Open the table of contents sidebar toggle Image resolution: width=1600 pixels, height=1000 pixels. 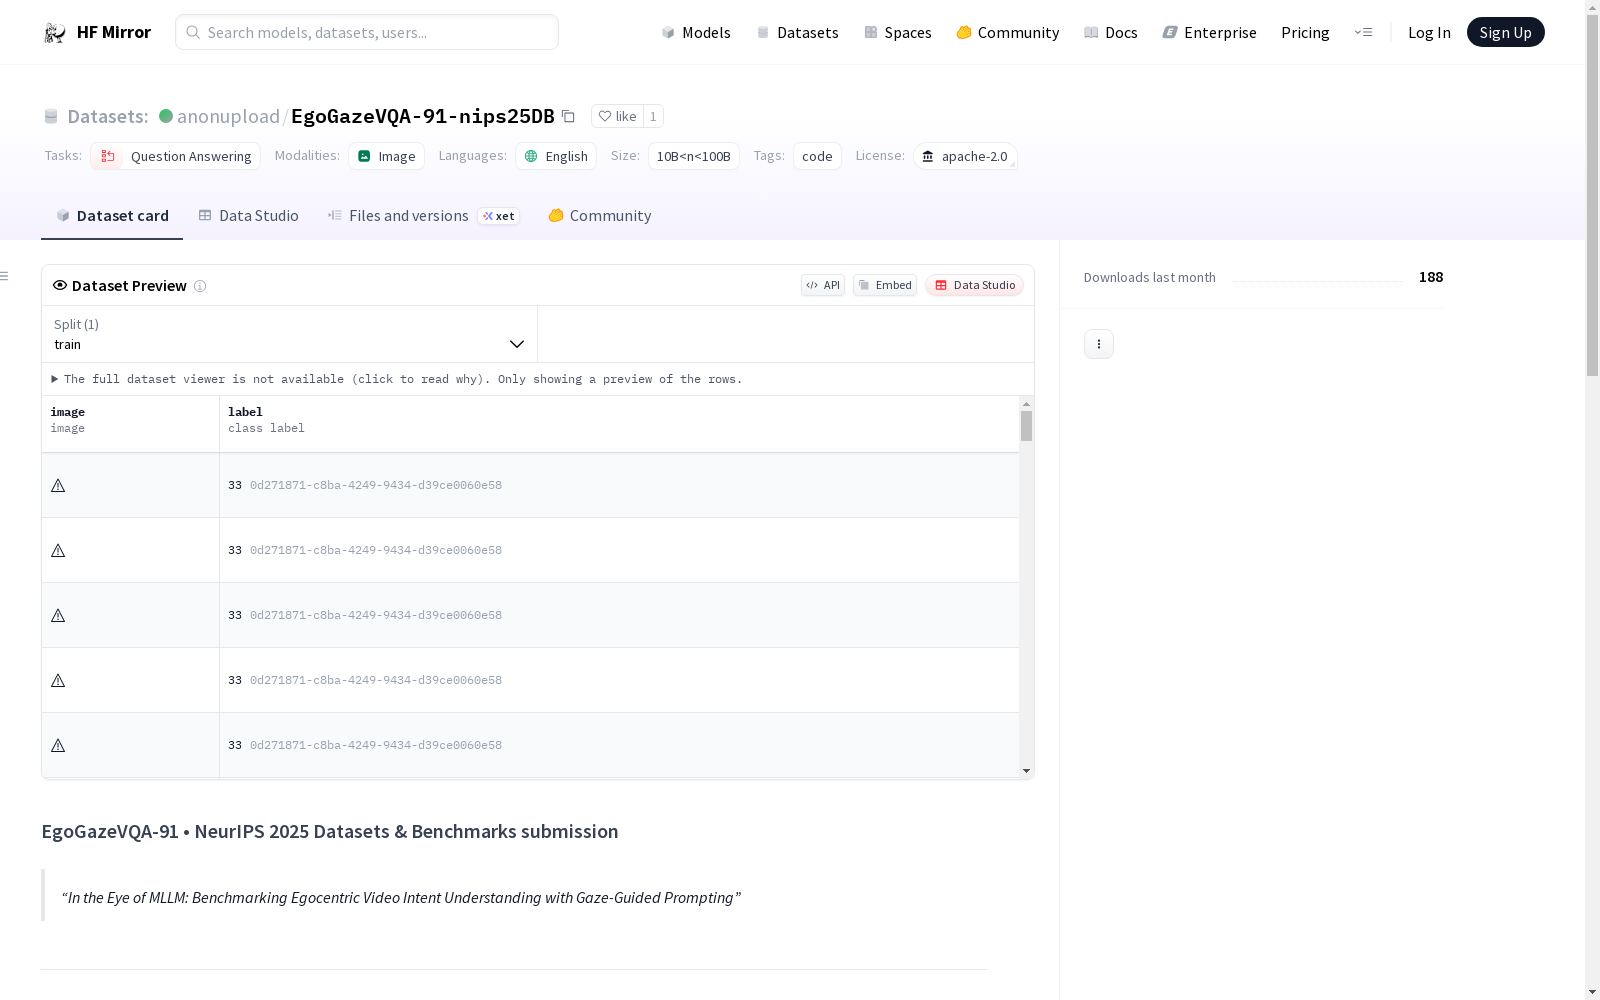5,276
